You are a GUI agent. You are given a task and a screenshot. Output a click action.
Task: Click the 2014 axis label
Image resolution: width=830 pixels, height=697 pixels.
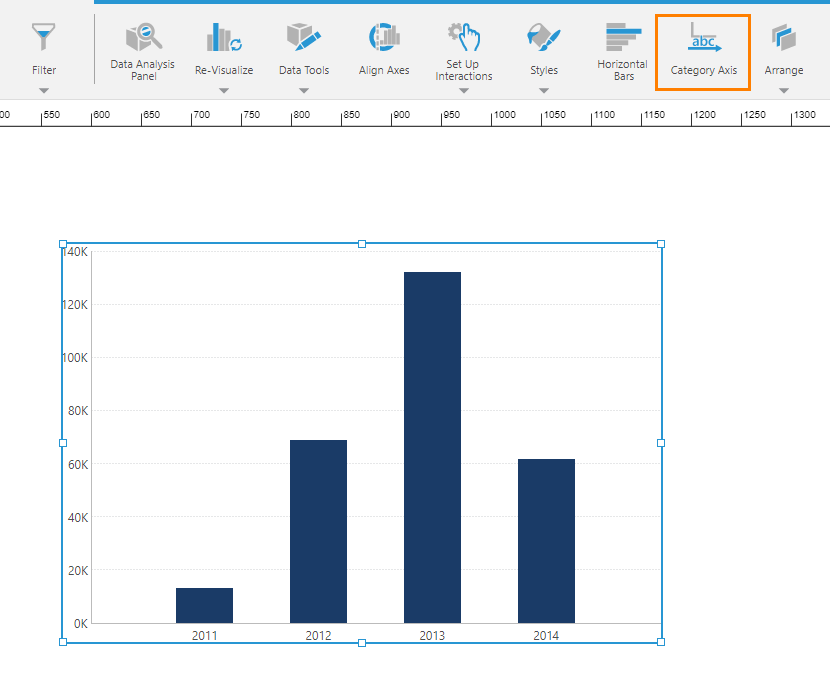[546, 634]
